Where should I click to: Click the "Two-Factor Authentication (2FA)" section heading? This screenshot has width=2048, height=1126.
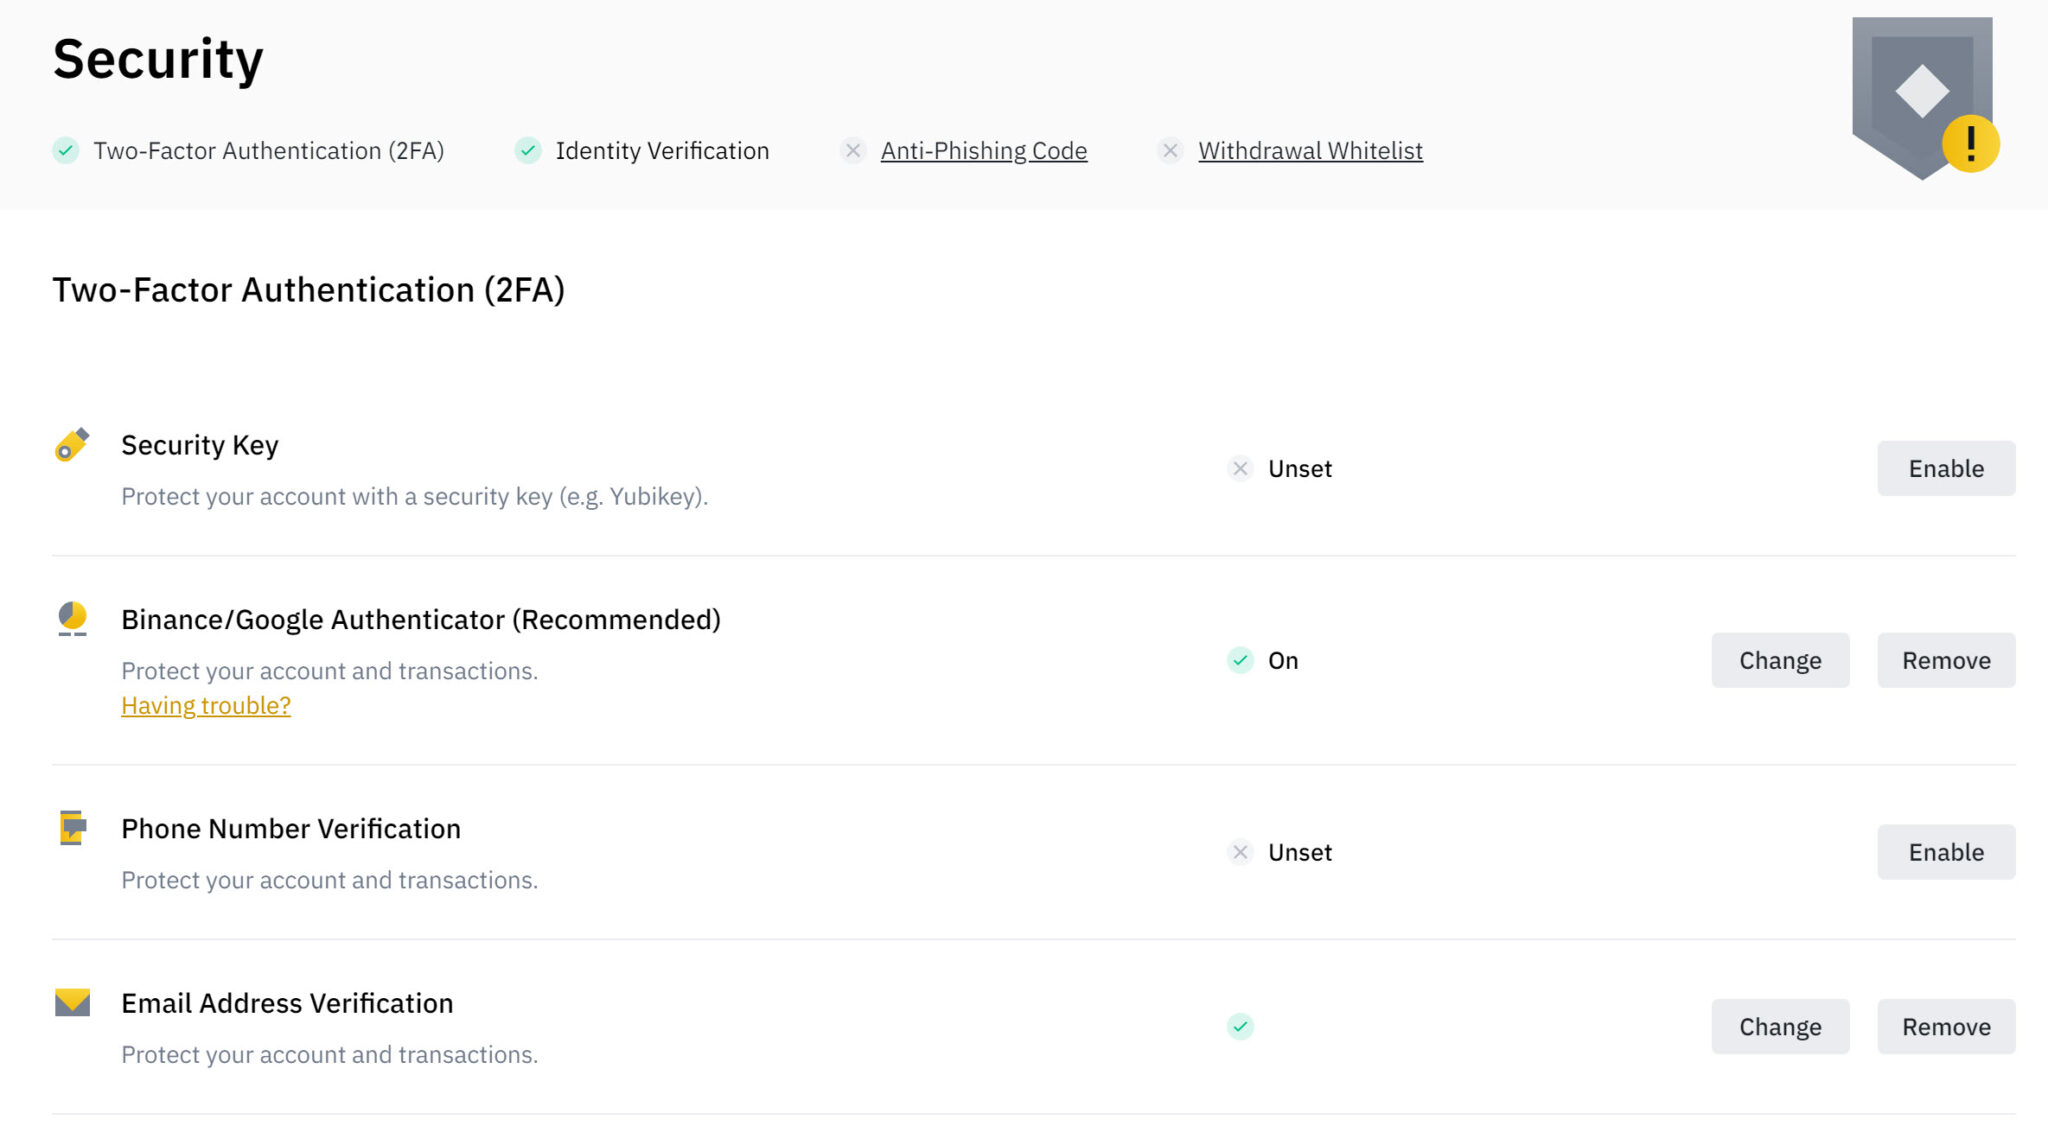[308, 290]
